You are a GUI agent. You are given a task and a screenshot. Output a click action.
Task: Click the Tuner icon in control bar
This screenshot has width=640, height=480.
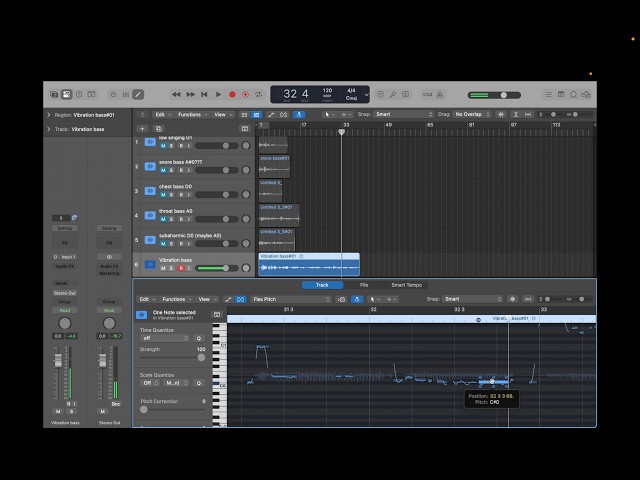393,94
